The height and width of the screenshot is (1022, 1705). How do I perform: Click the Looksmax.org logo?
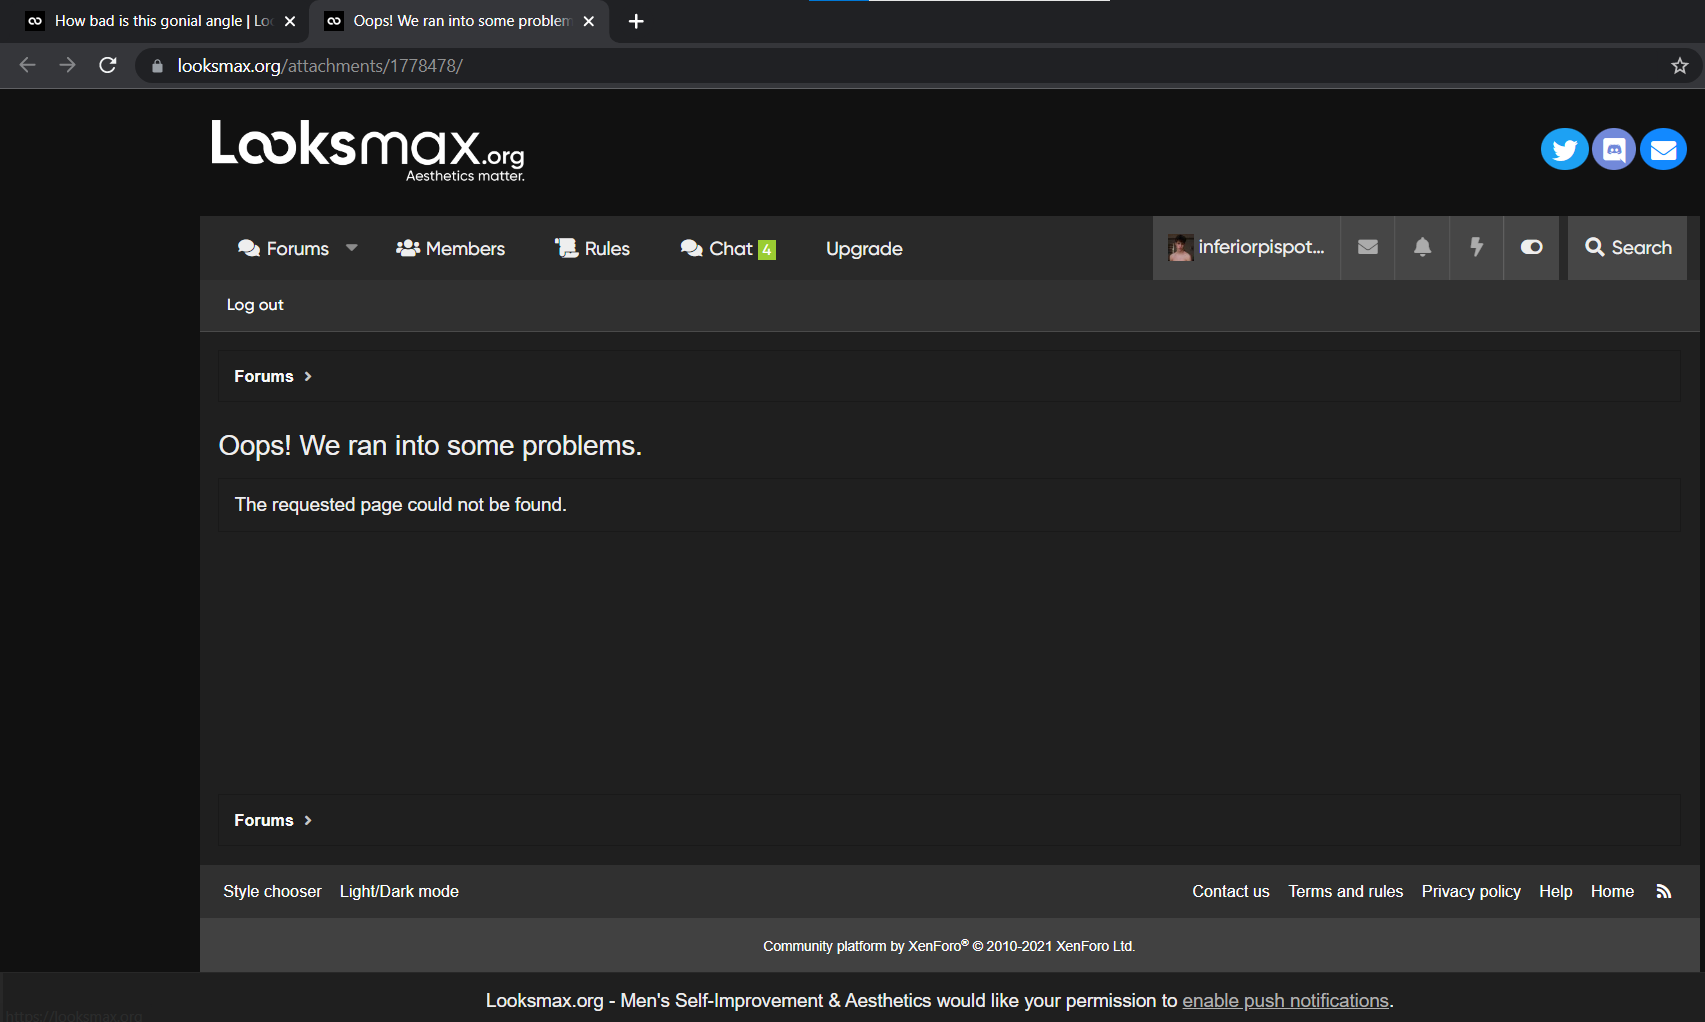pyautogui.click(x=368, y=150)
